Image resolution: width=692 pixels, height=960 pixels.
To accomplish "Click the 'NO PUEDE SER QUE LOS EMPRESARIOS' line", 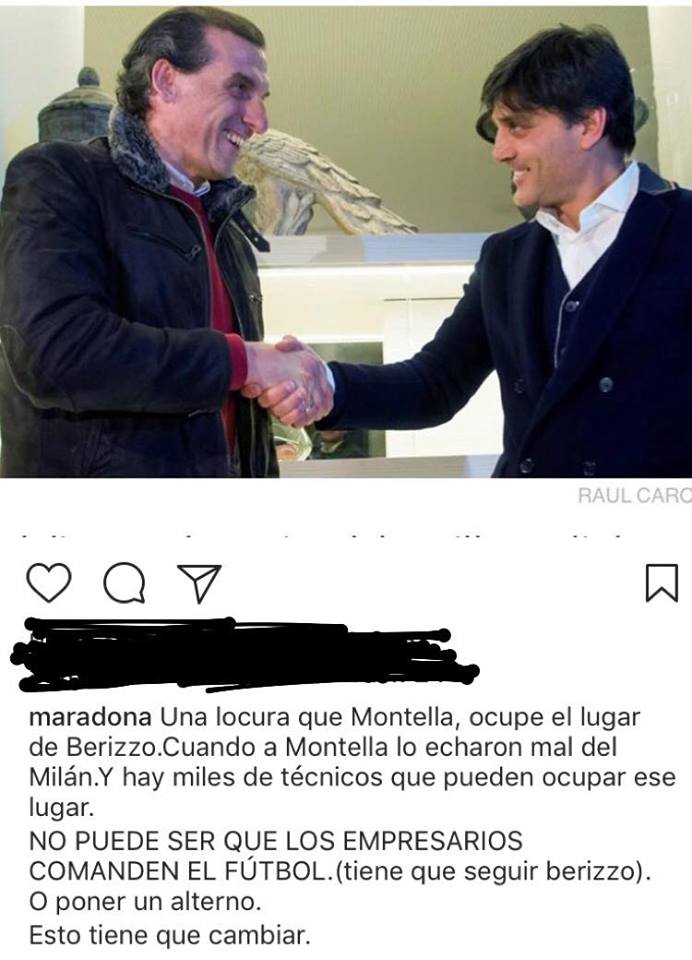I will (x=276, y=841).
